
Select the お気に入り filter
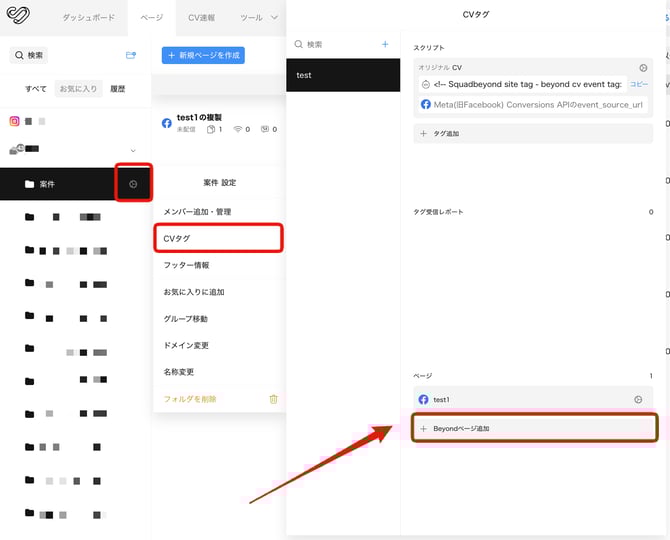tap(77, 89)
